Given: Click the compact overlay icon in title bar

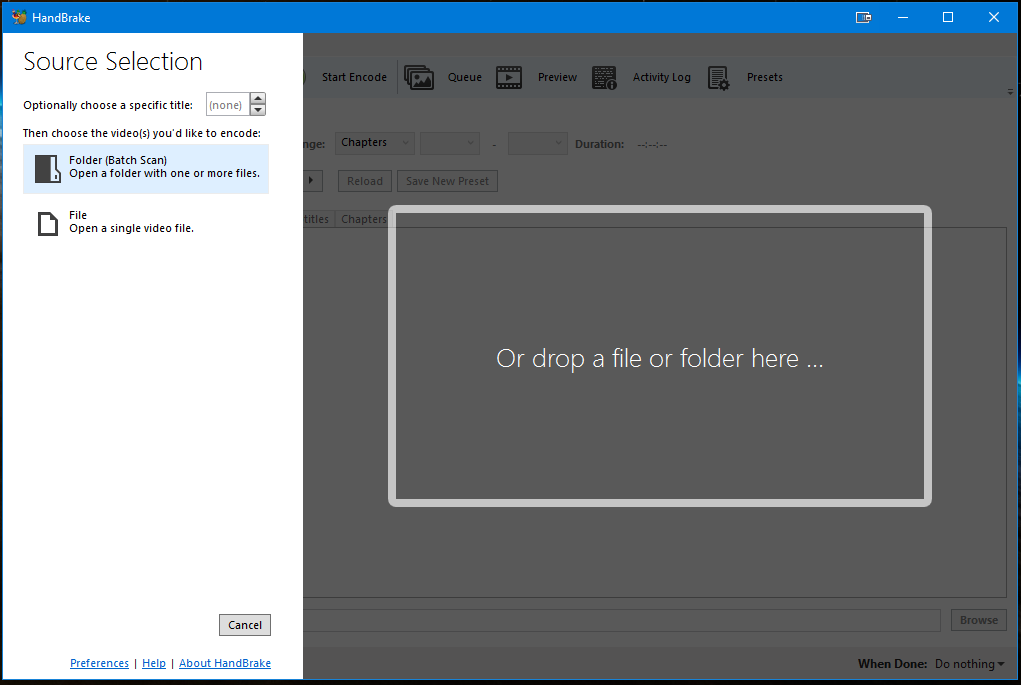Looking at the screenshot, I should click(x=863, y=18).
